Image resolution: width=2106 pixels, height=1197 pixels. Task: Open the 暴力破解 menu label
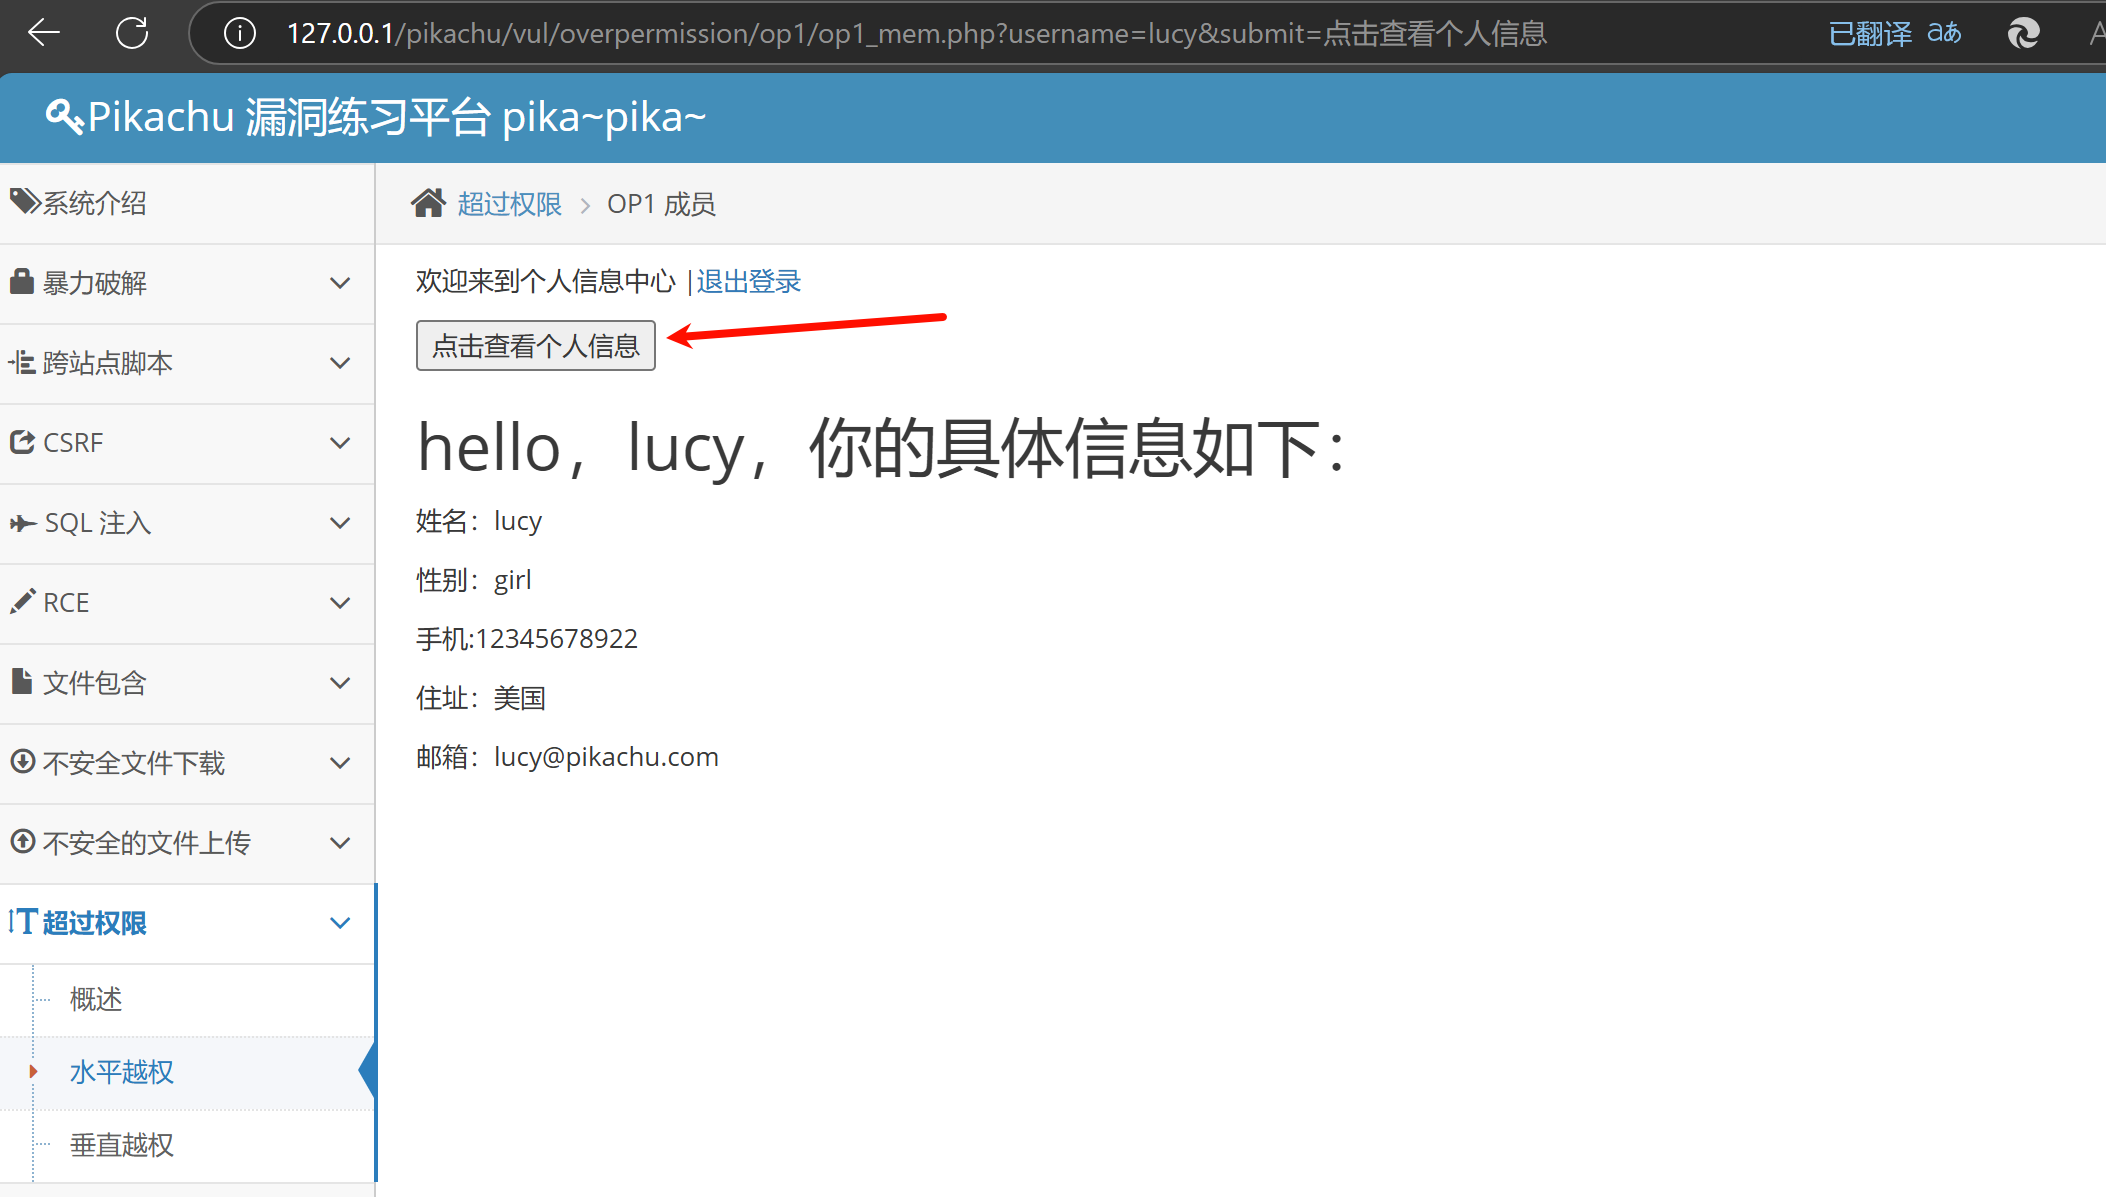pos(95,283)
